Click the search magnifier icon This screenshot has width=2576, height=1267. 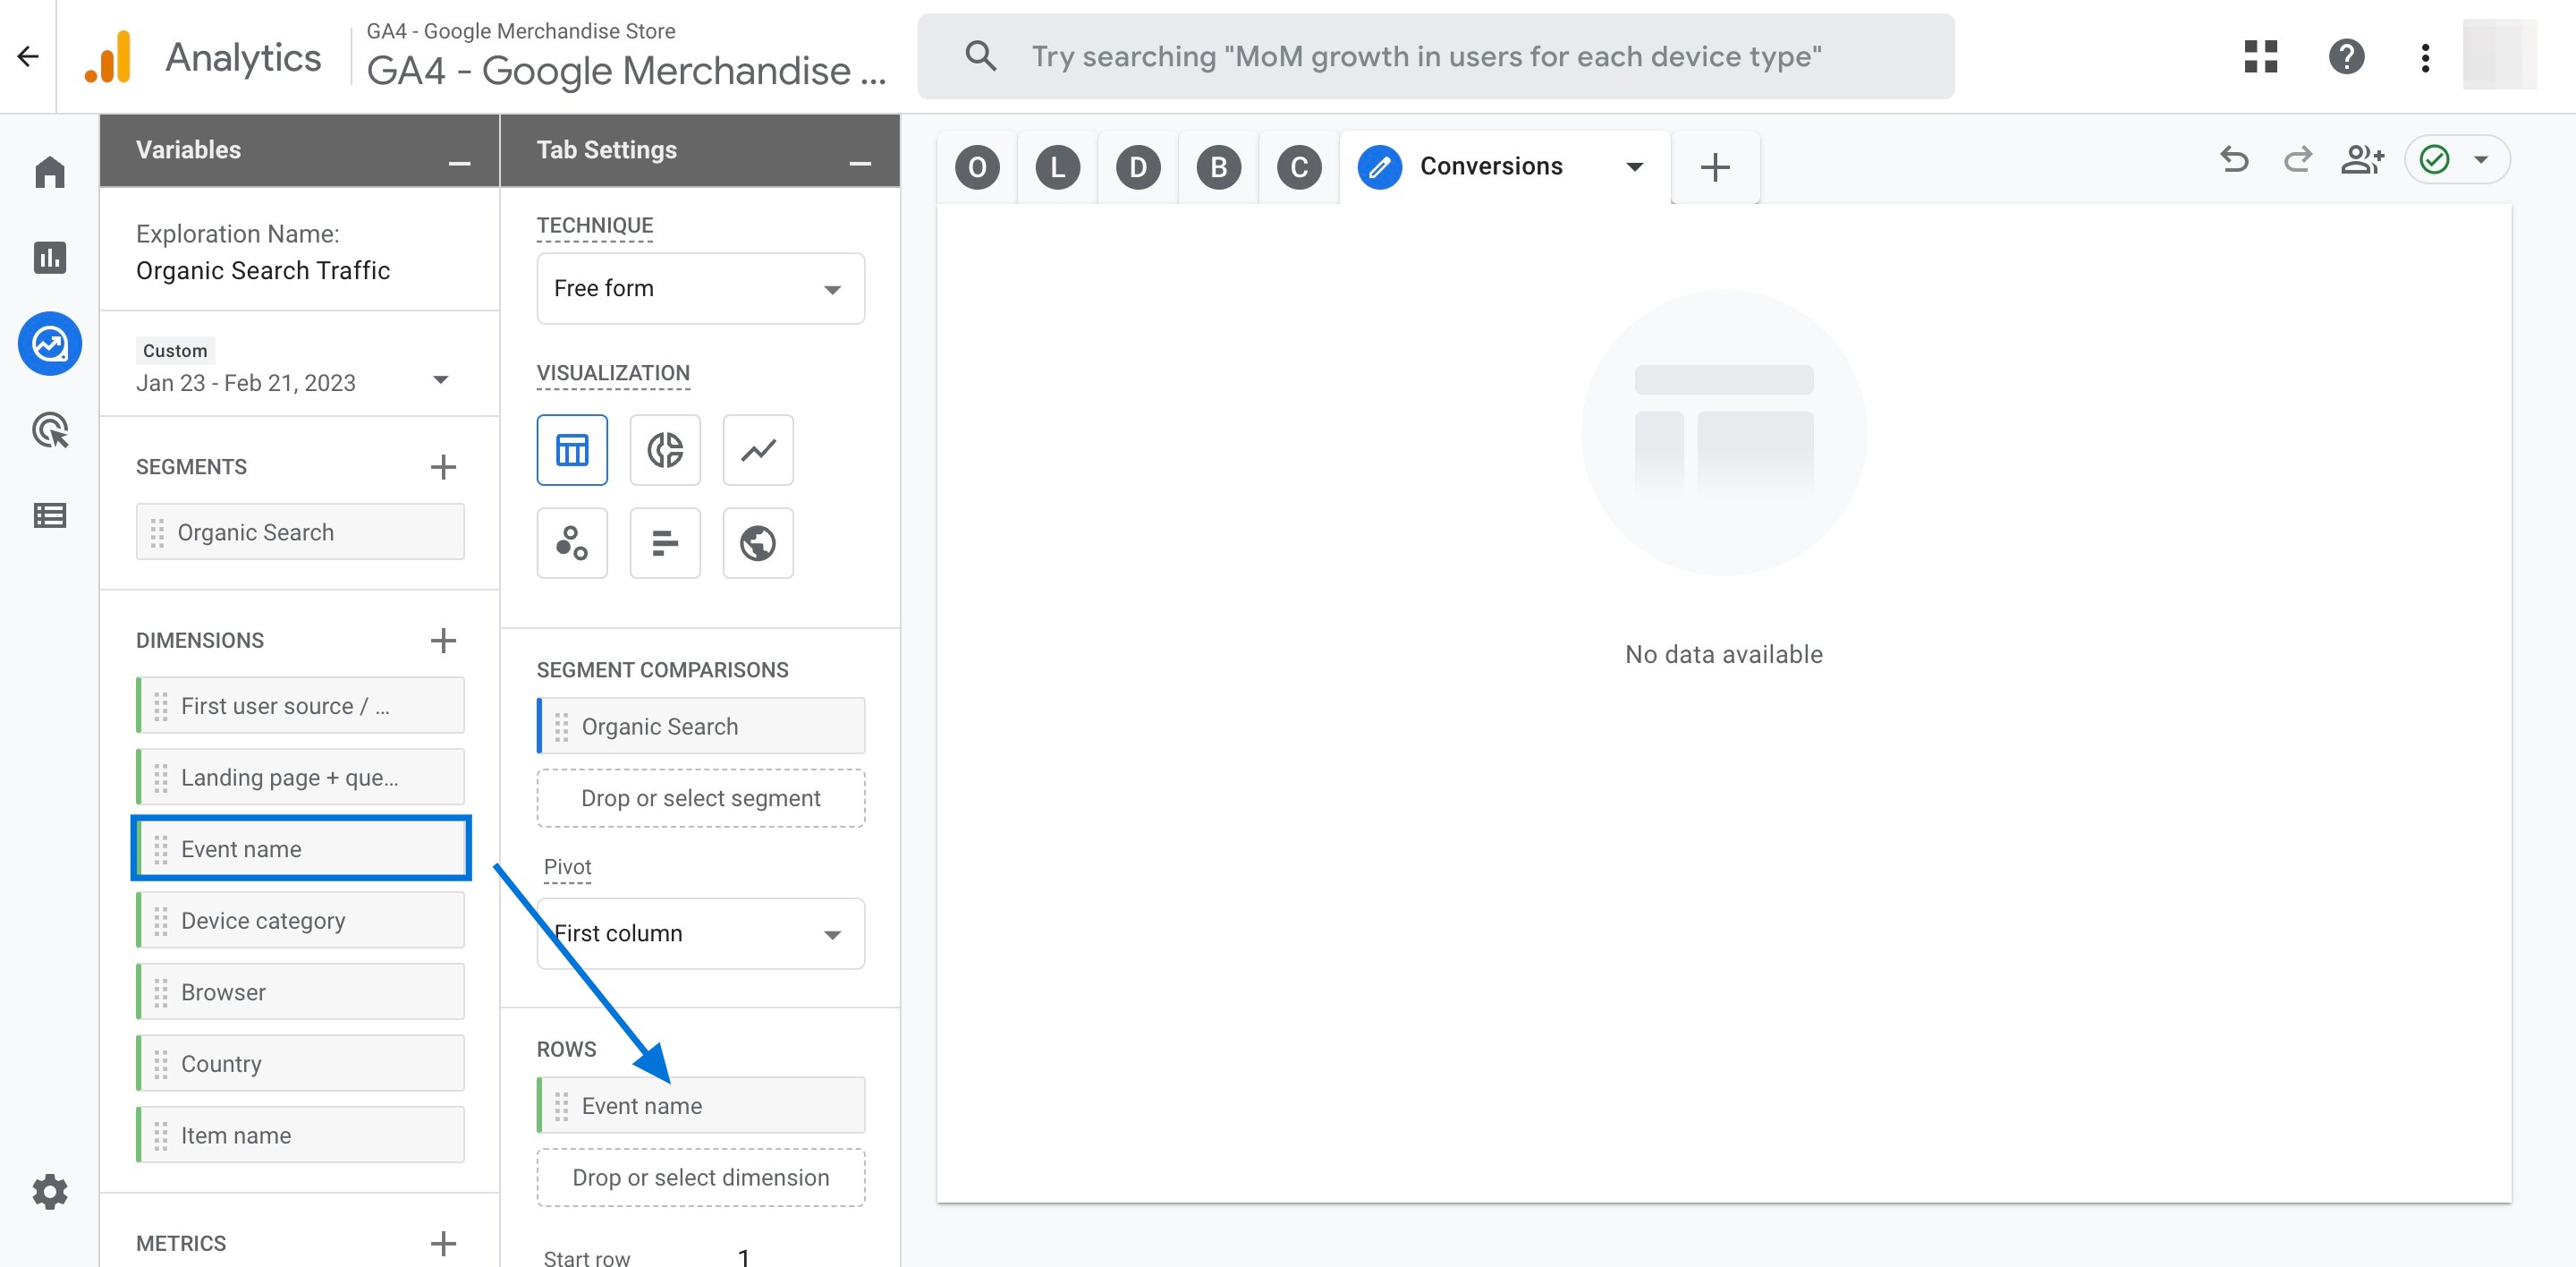click(981, 56)
